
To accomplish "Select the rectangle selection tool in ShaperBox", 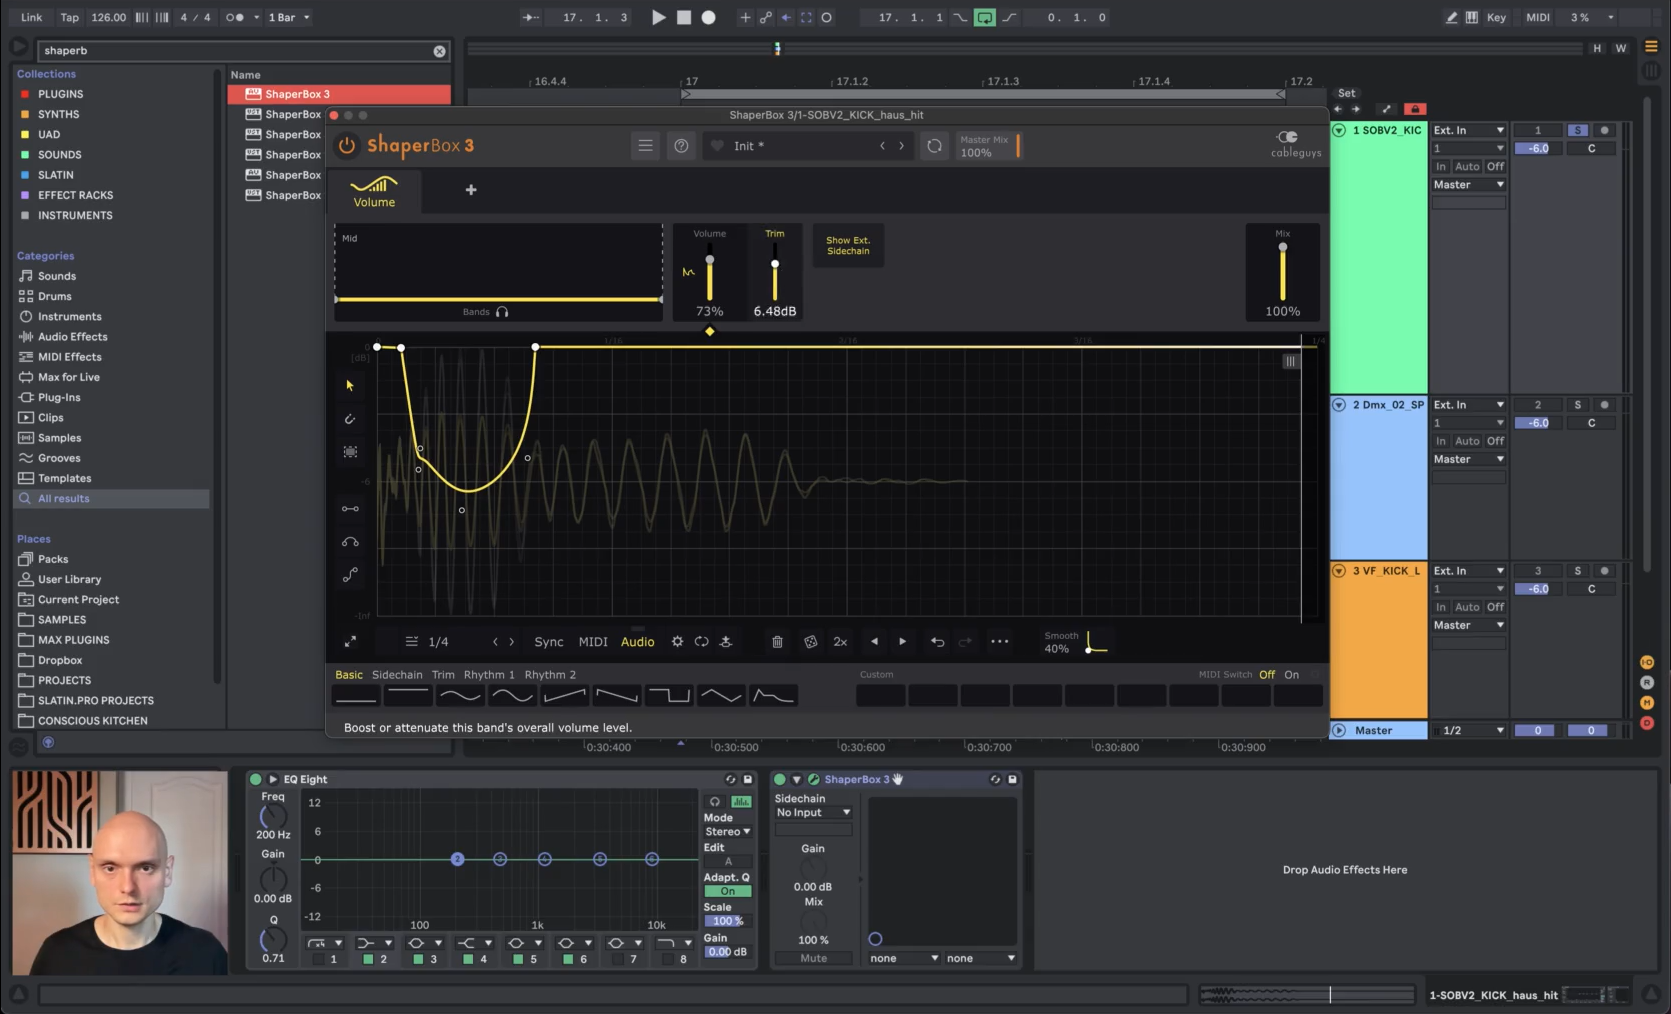I will tap(350, 452).
